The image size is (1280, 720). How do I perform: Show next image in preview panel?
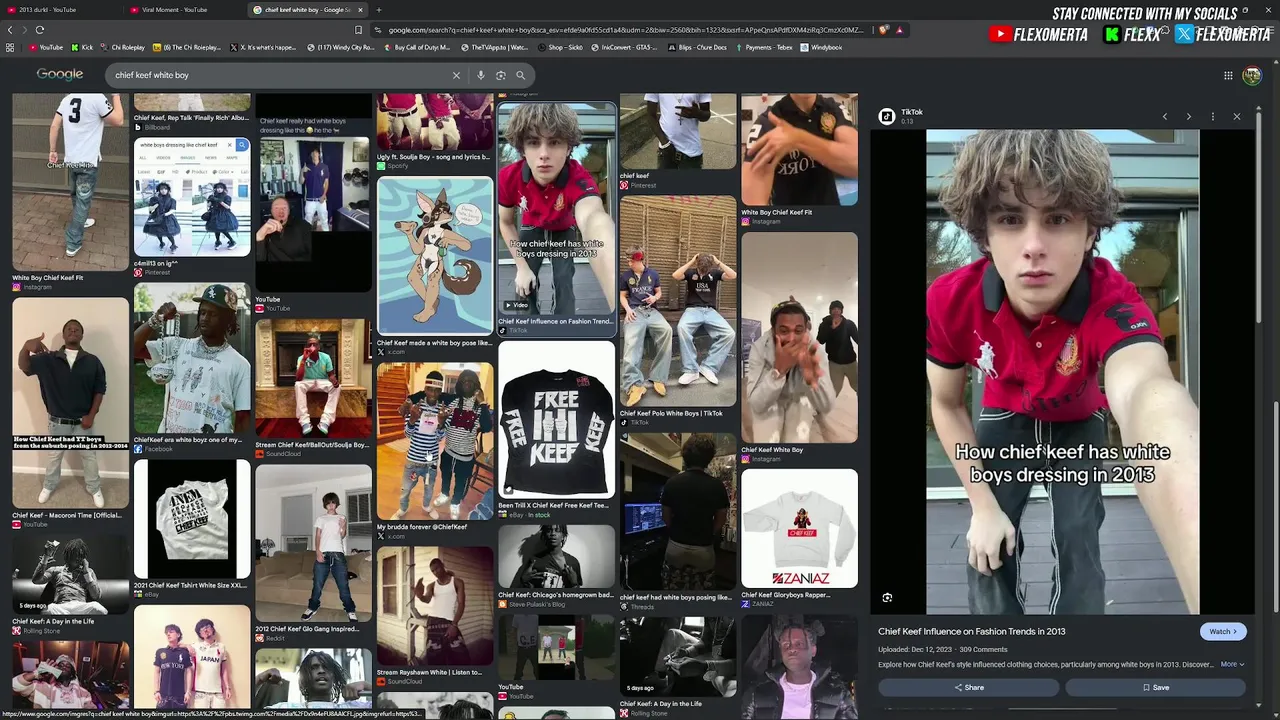pyautogui.click(x=1189, y=117)
